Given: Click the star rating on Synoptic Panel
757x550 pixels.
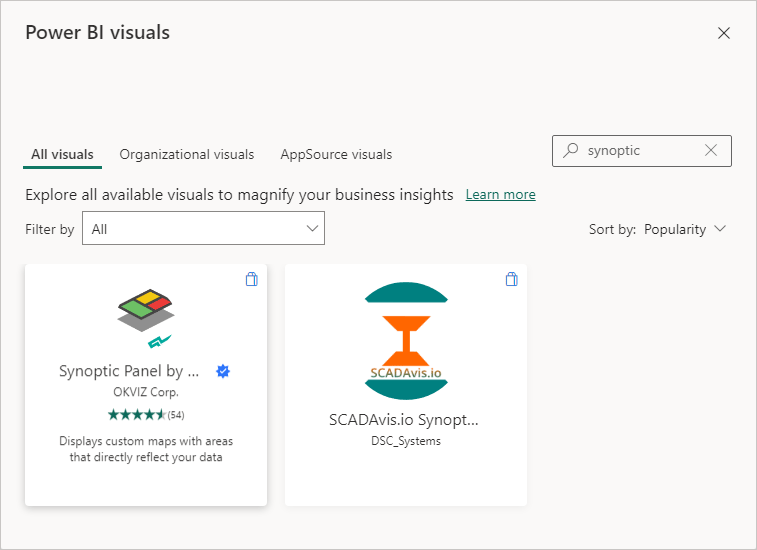Looking at the screenshot, I should click(138, 414).
